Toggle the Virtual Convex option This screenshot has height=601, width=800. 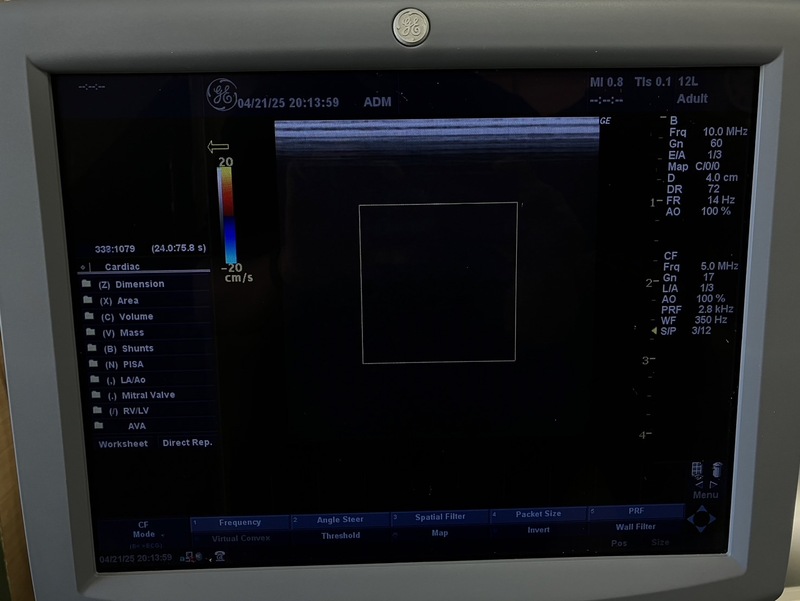click(241, 538)
